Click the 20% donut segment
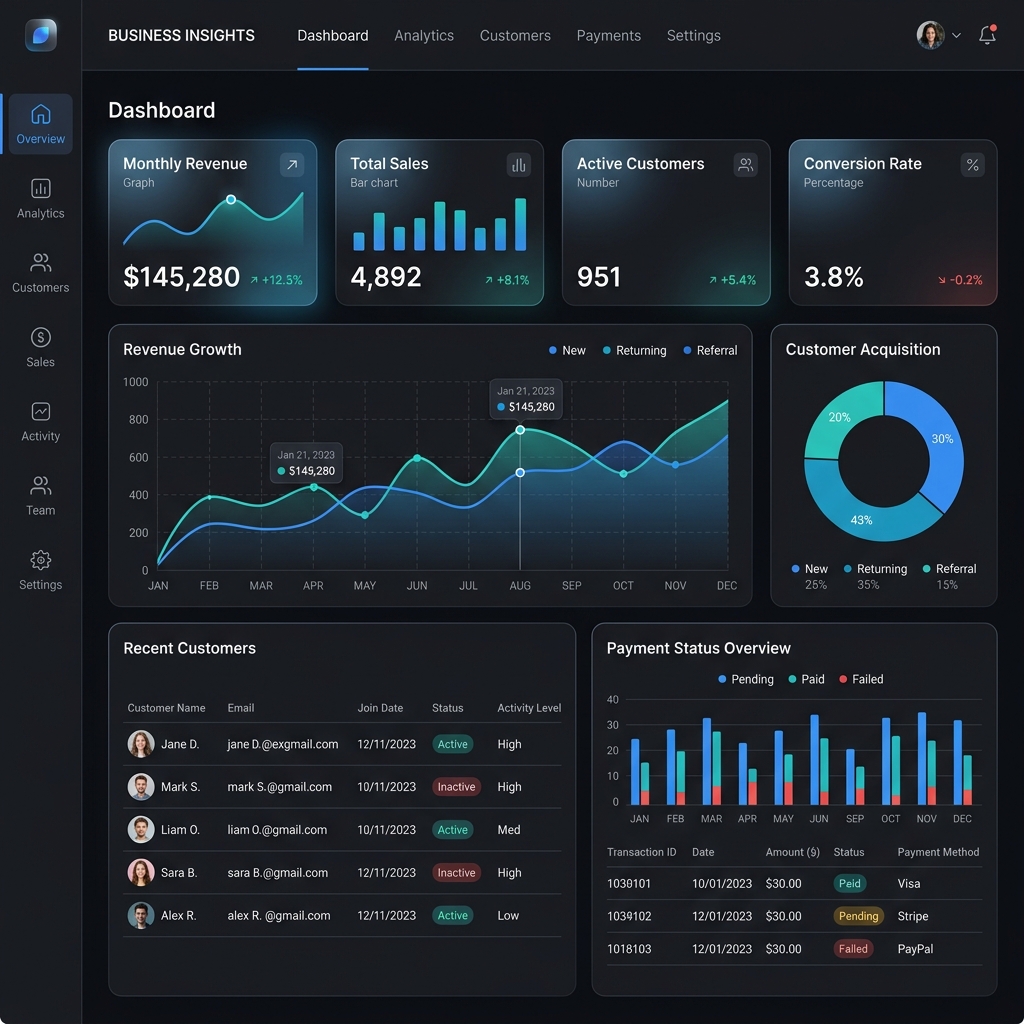 point(841,418)
